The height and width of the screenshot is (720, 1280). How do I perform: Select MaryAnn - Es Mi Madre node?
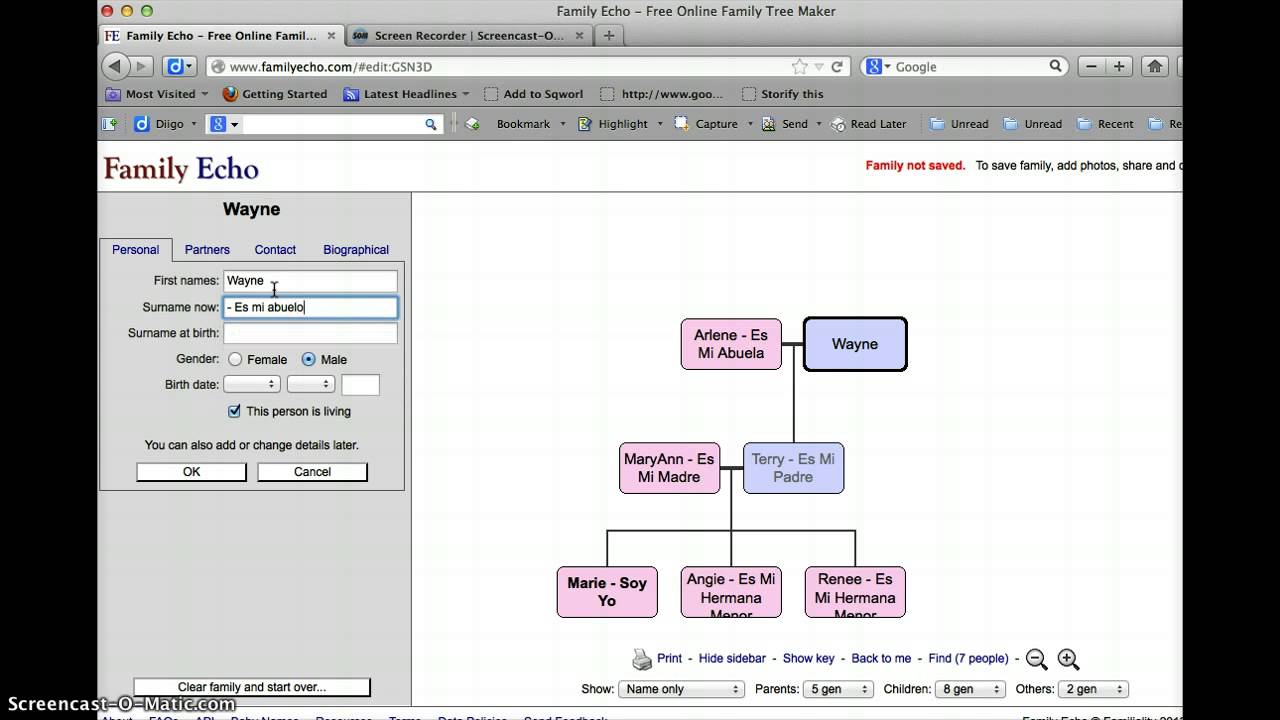click(669, 468)
